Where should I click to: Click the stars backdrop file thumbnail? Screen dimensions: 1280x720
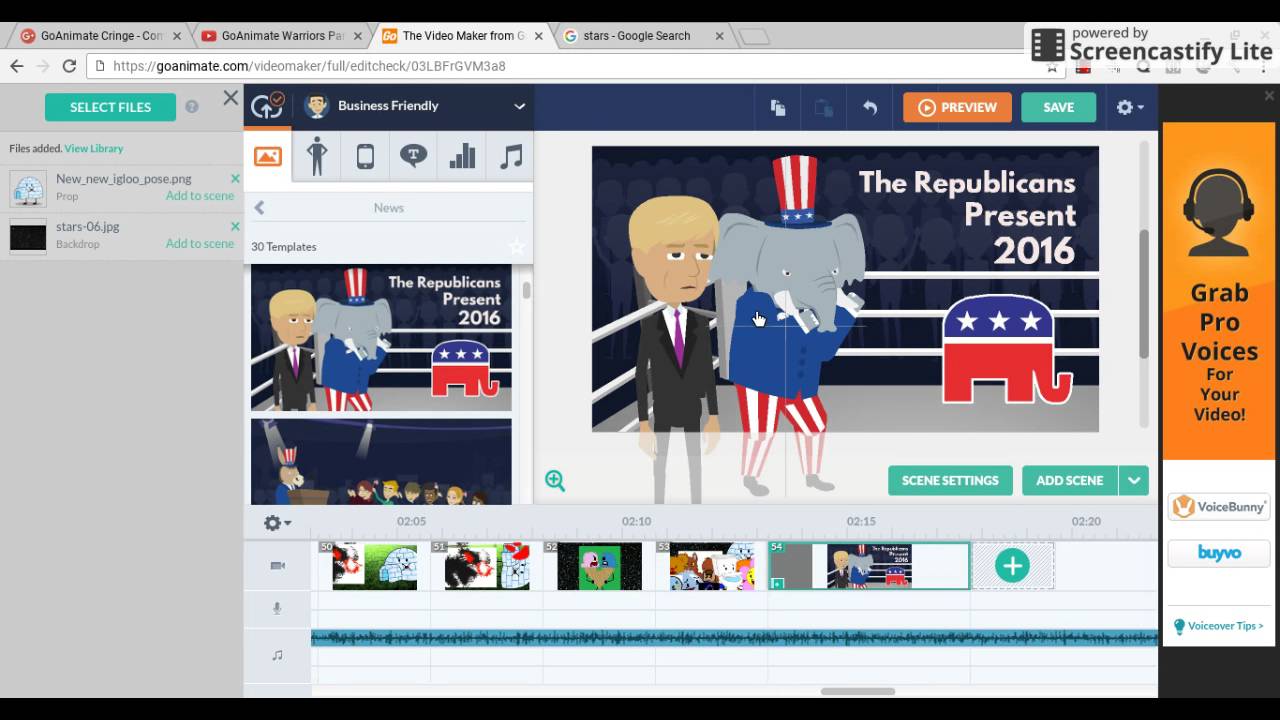[x=28, y=237]
